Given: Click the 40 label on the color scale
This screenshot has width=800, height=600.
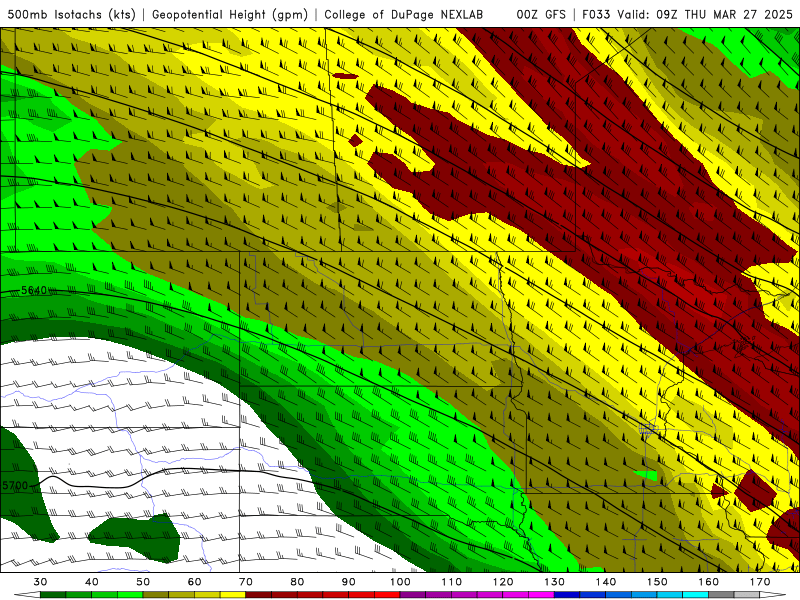Looking at the screenshot, I should tap(92, 582).
